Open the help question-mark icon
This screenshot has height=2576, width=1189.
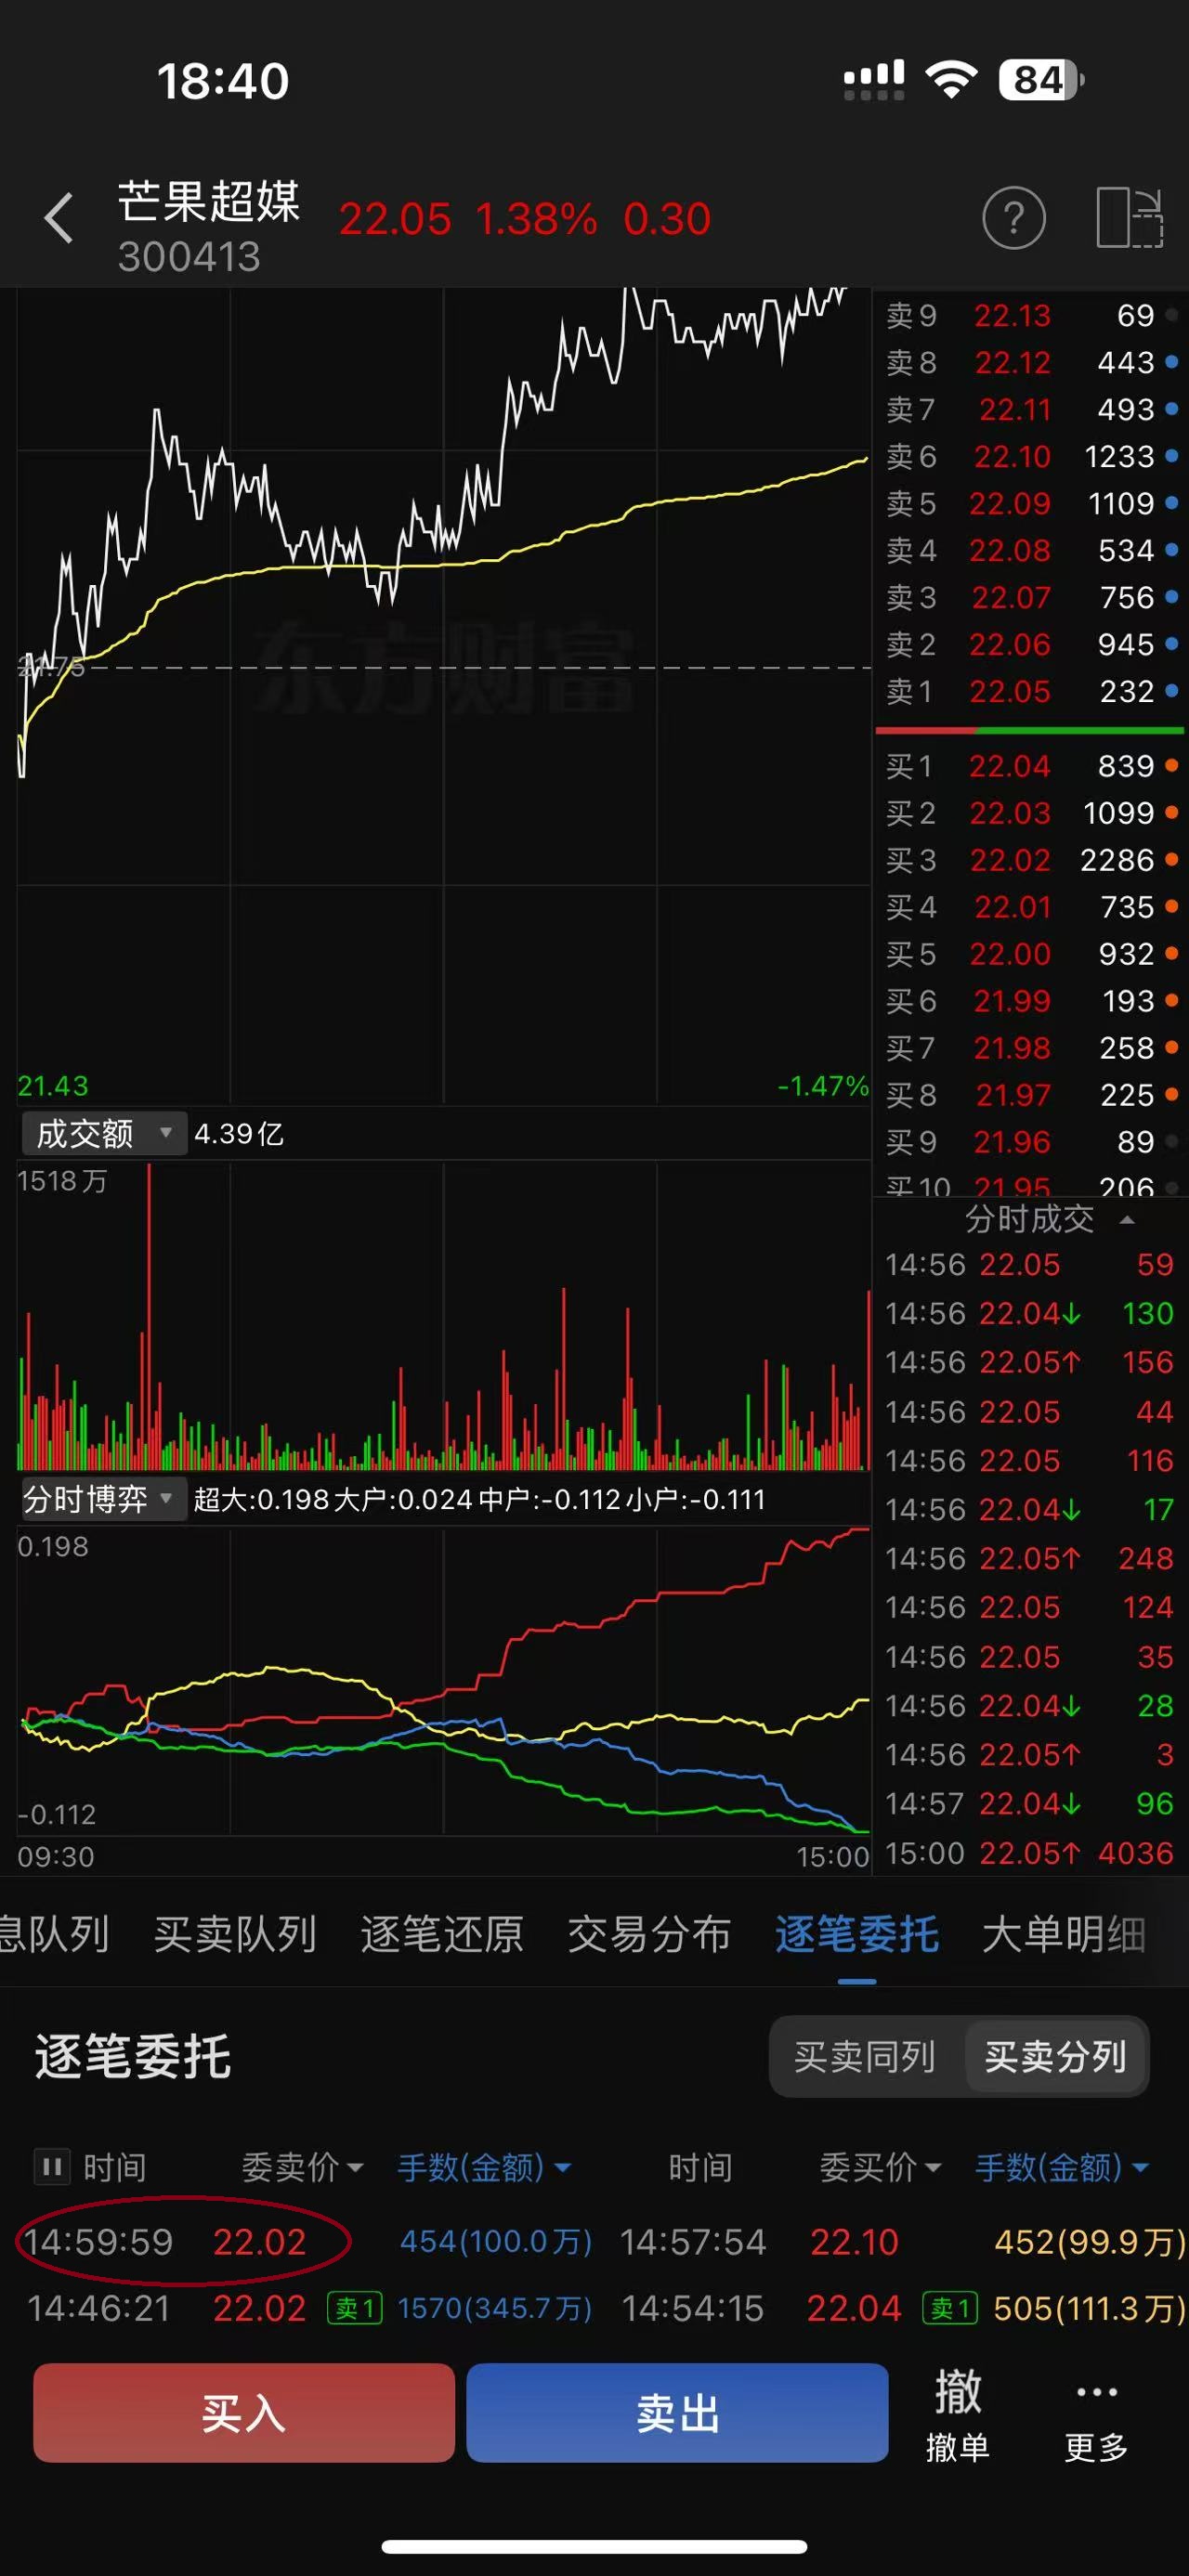(1013, 217)
